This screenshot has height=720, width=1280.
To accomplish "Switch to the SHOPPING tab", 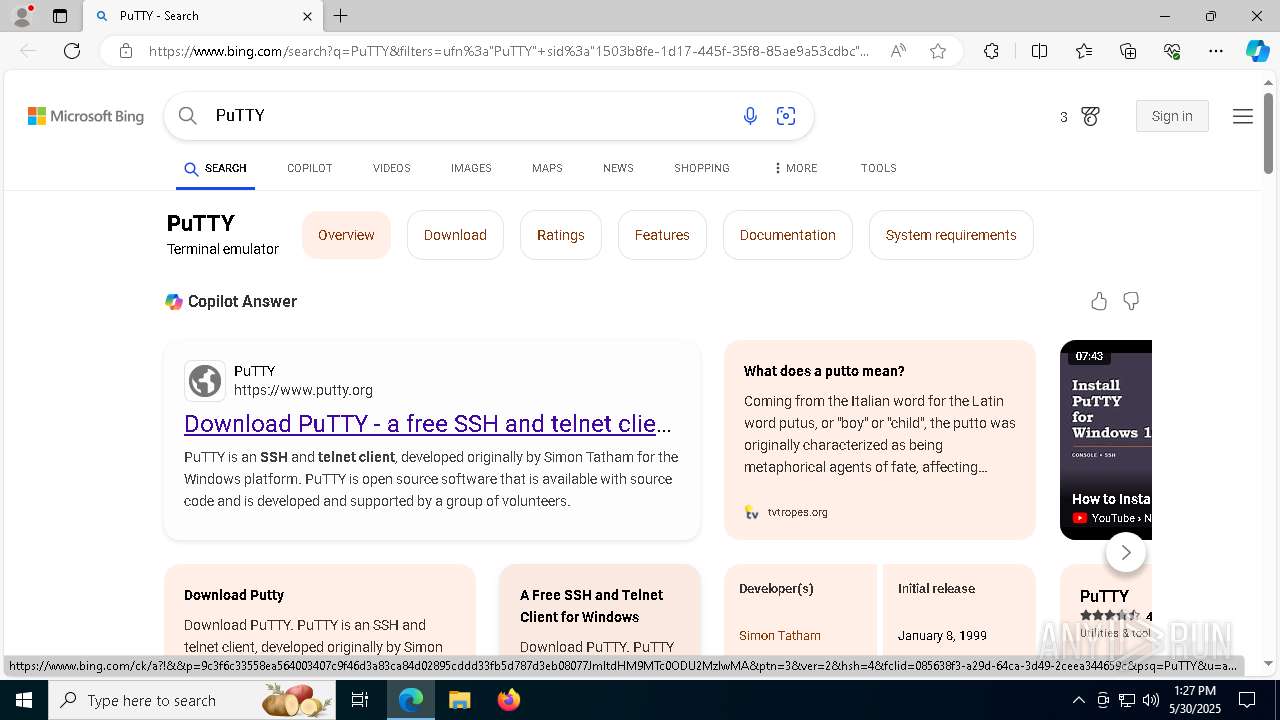I will (702, 168).
